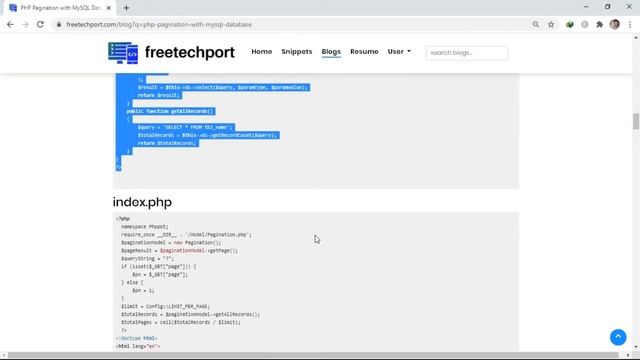Click the html lang="en" line
This screenshot has width=640, height=360.
[138, 346]
